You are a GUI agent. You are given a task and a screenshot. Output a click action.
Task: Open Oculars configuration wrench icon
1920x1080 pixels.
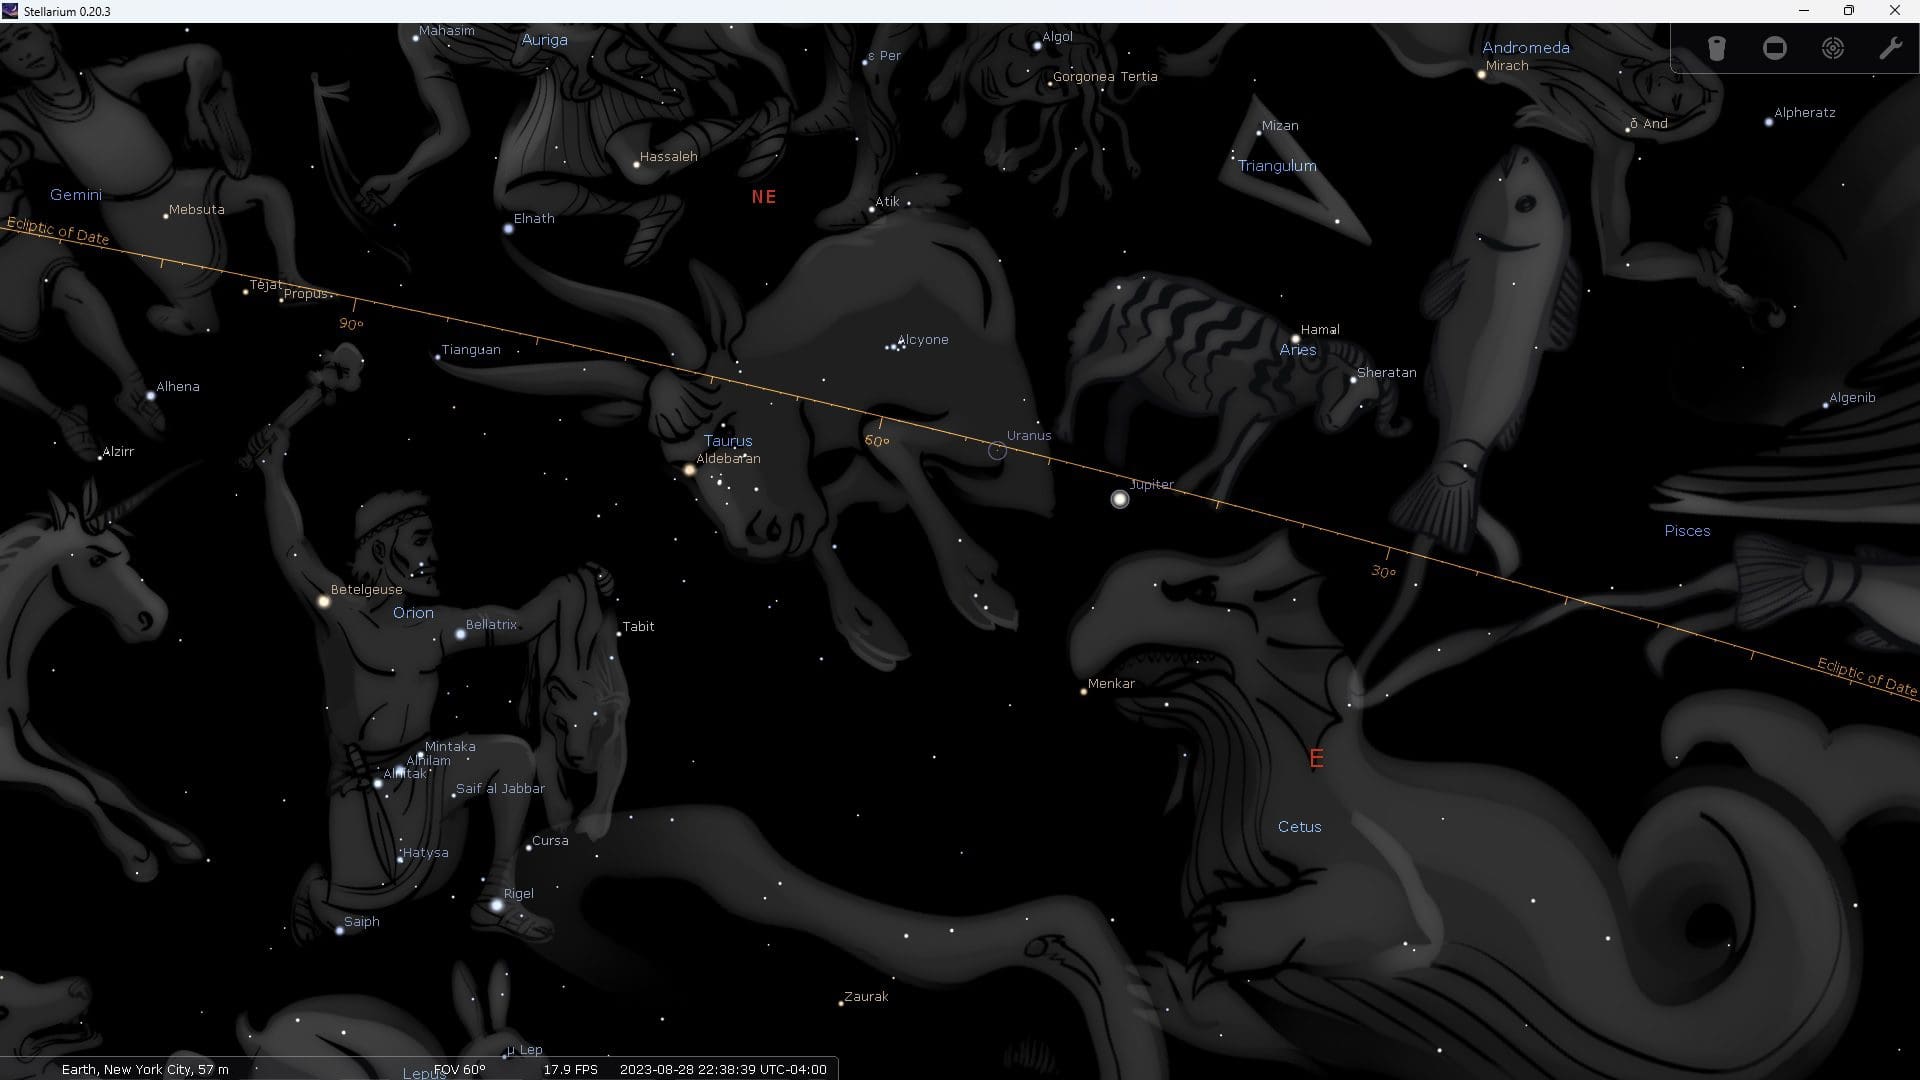(1890, 48)
